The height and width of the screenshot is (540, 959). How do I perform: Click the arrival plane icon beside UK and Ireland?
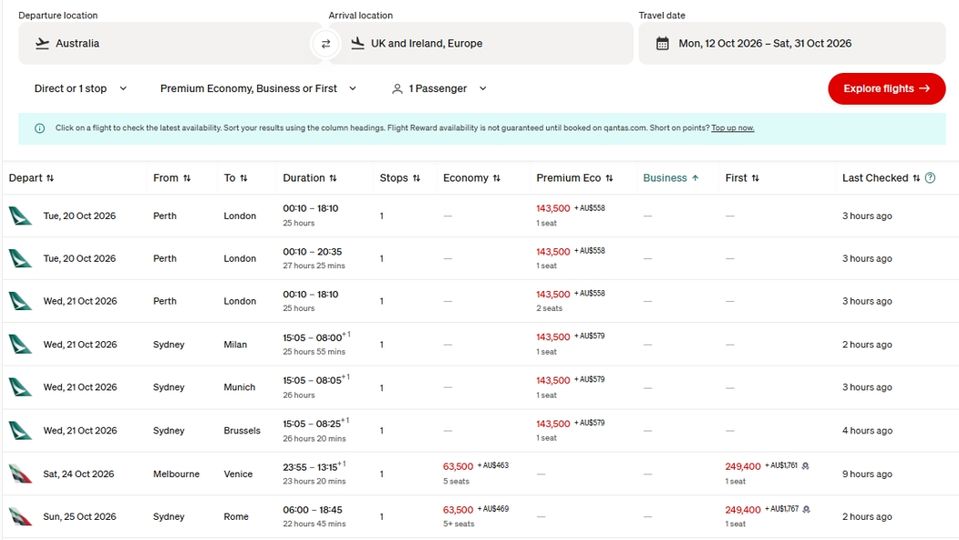358,43
